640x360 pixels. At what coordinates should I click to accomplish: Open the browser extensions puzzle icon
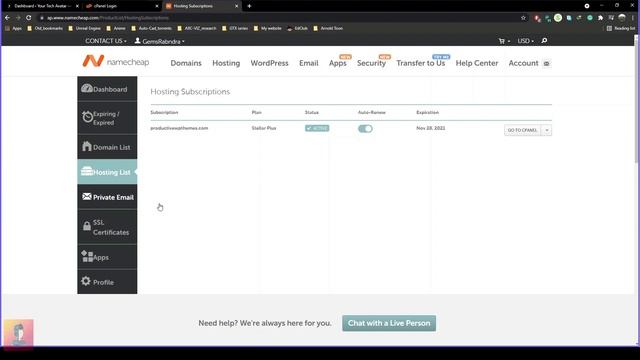(x=600, y=18)
